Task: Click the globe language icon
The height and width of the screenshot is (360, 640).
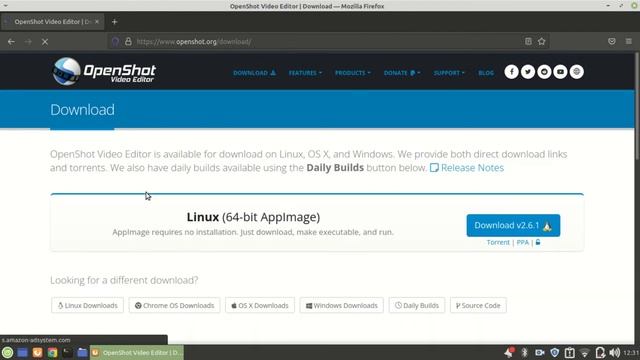Action: (577, 72)
